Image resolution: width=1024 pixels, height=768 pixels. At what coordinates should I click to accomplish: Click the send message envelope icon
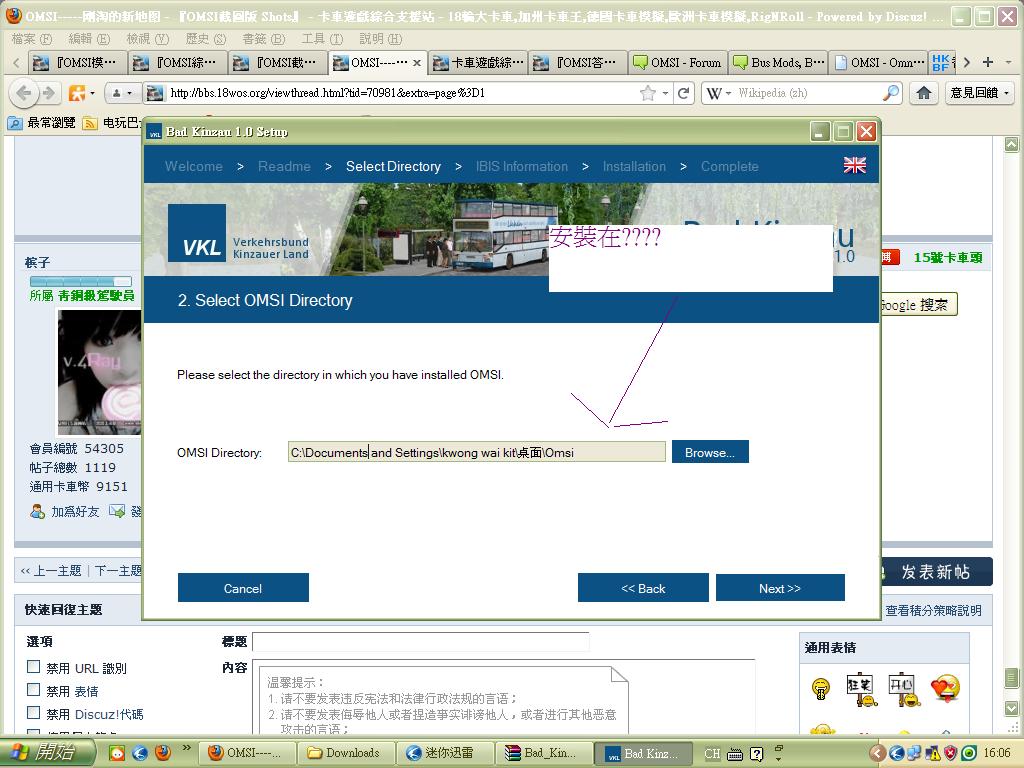click(x=117, y=511)
